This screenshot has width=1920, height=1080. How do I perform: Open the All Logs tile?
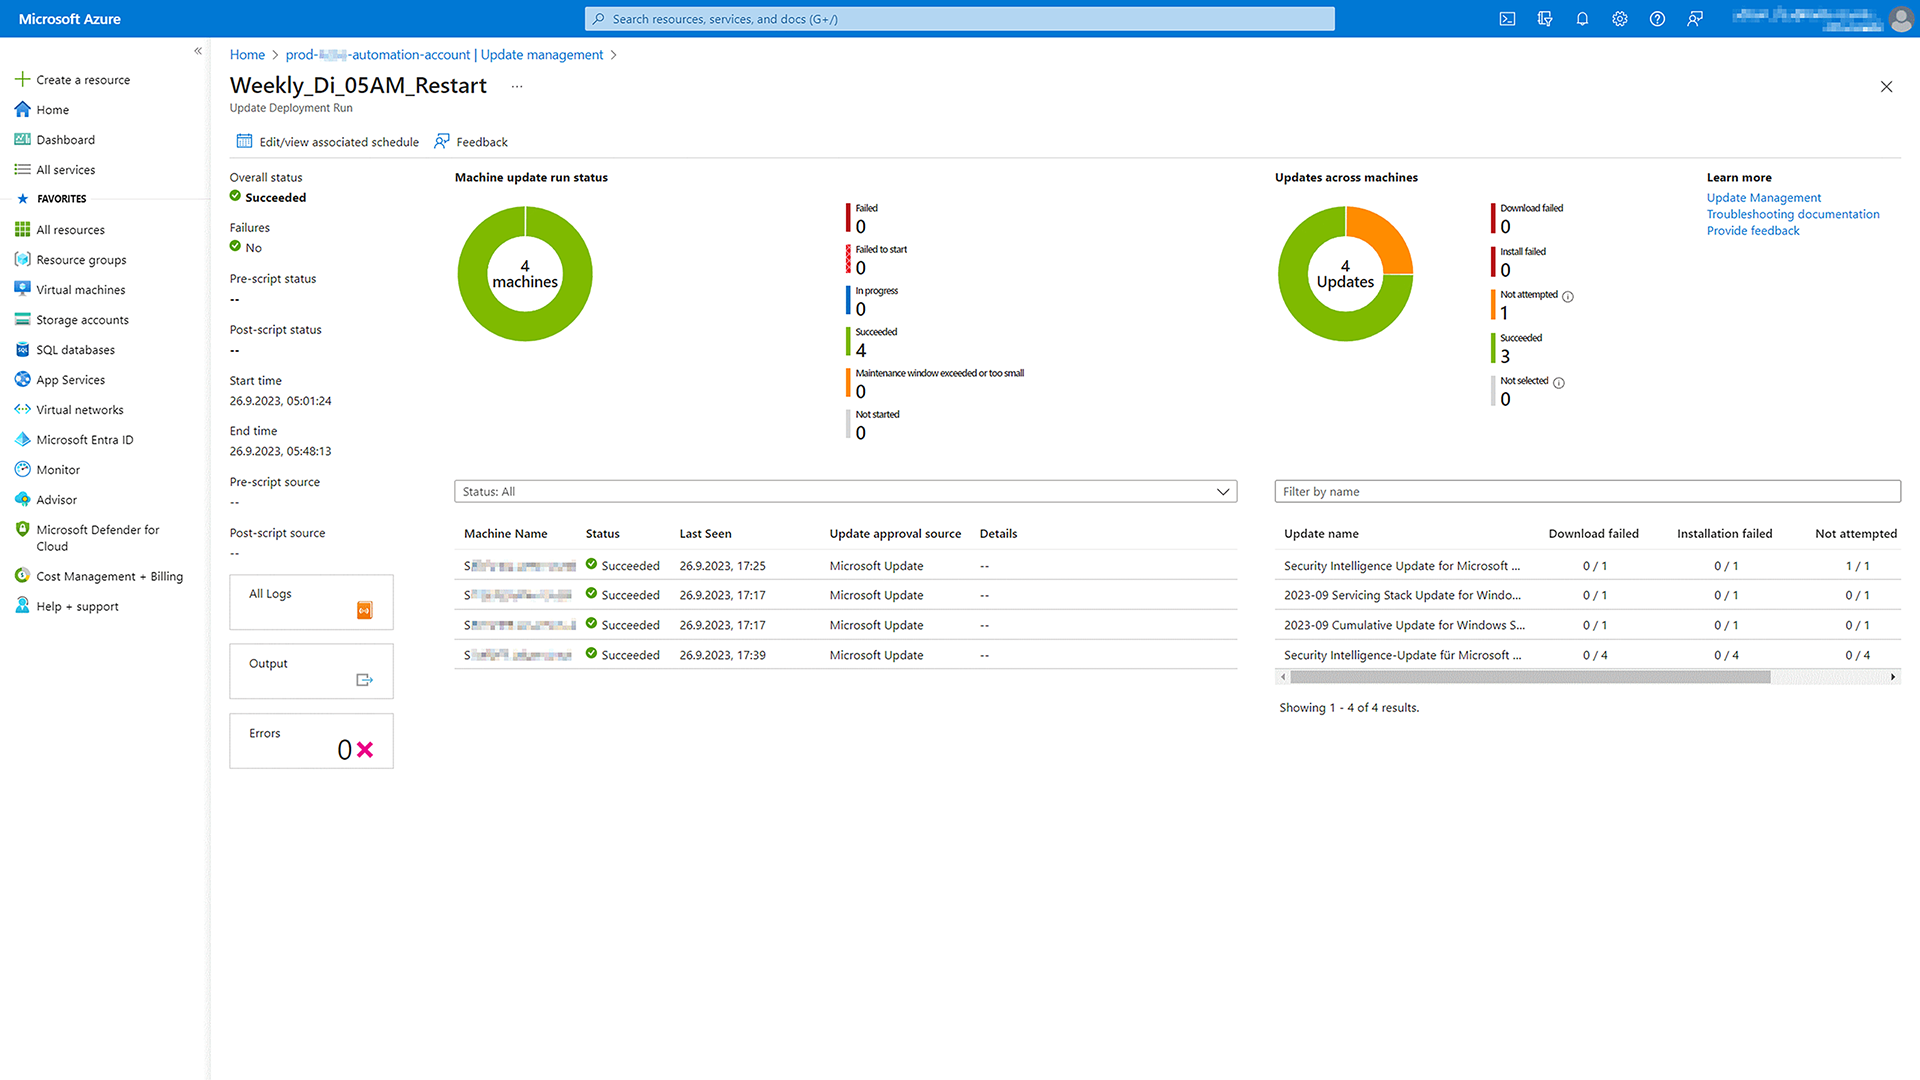pyautogui.click(x=310, y=601)
